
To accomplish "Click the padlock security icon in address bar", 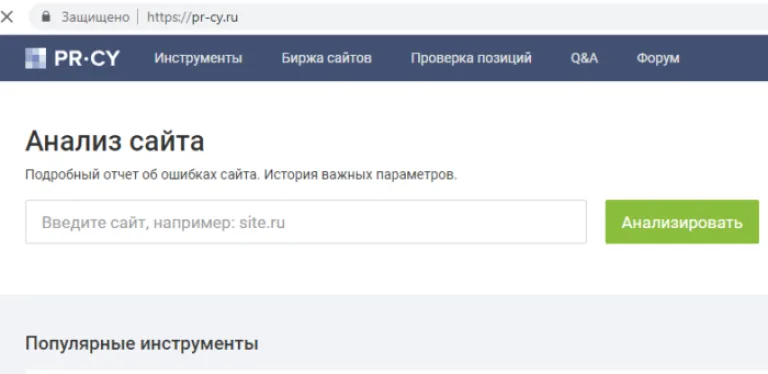I will (x=46, y=17).
